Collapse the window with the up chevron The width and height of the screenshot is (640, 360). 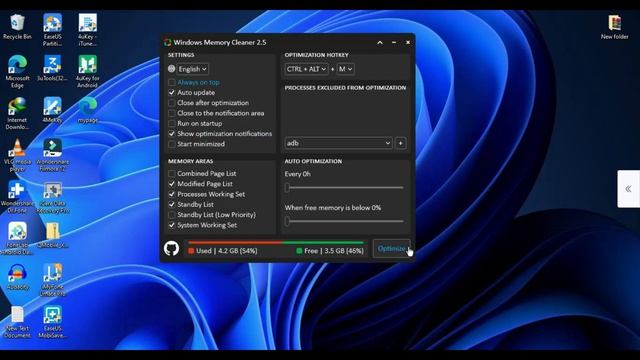(x=380, y=42)
